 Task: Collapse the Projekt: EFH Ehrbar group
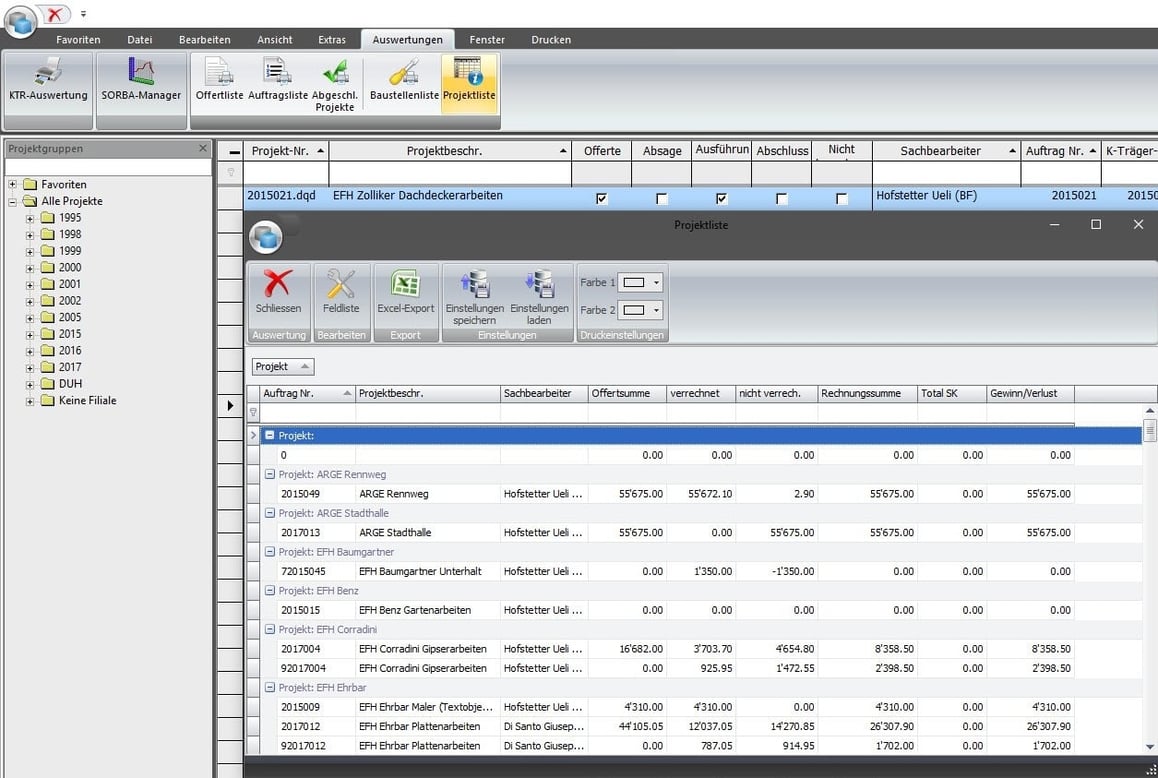pyautogui.click(x=270, y=688)
